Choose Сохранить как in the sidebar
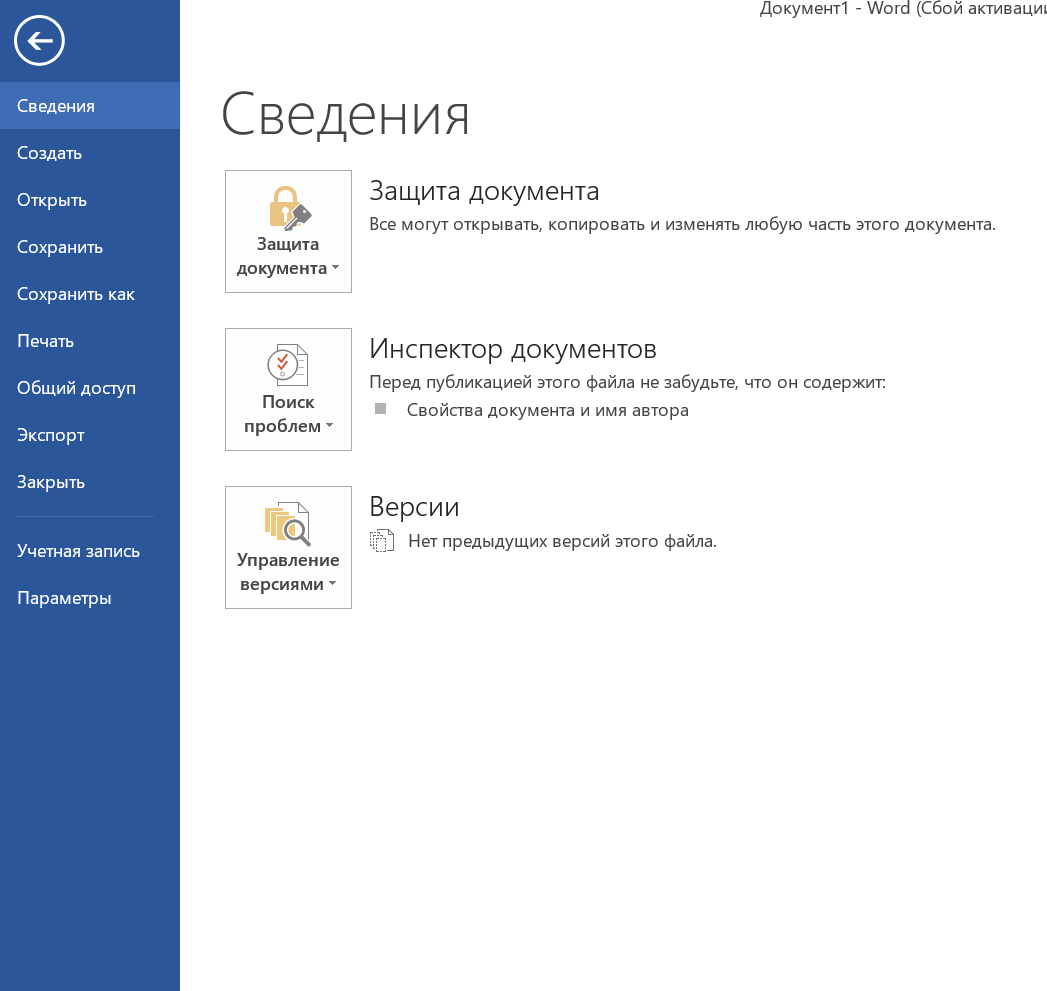Viewport: 1047px width, 991px height. click(x=89, y=294)
